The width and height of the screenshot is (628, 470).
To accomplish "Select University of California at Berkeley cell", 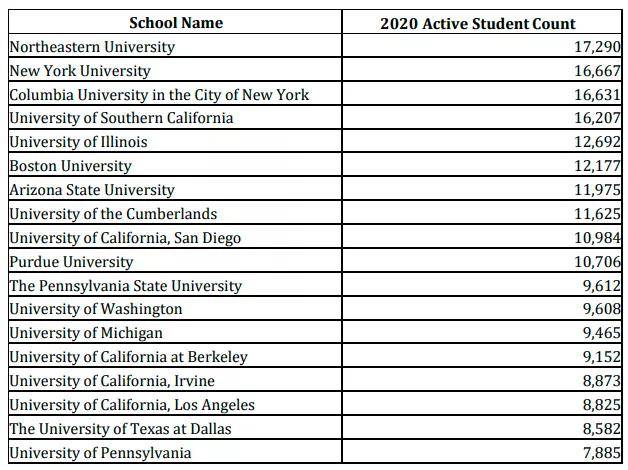I will [175, 356].
